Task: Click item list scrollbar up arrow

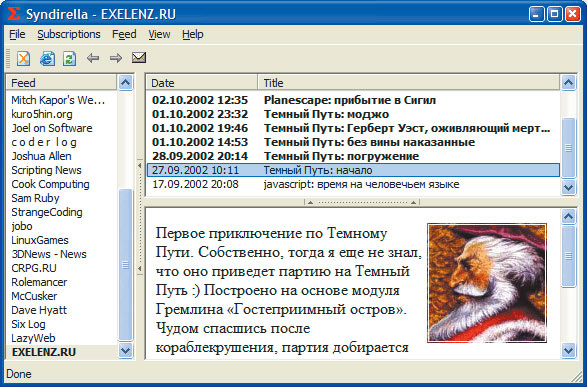Action: tap(568, 83)
